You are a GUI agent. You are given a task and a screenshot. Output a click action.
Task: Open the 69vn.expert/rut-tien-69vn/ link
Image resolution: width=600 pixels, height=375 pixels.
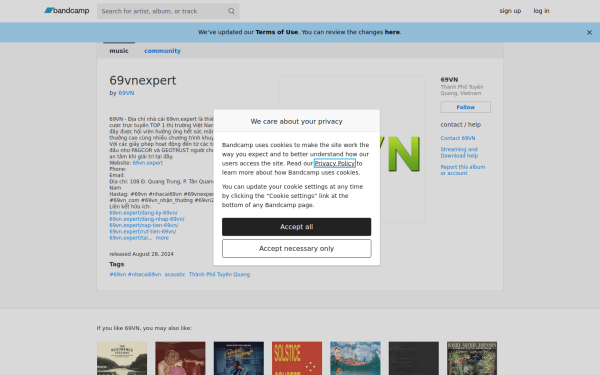143,232
